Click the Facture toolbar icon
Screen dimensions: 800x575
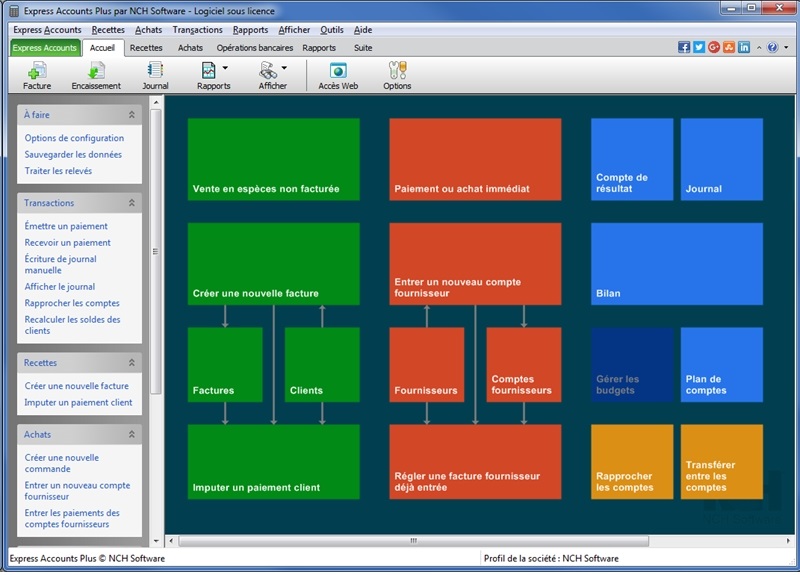pyautogui.click(x=37, y=76)
